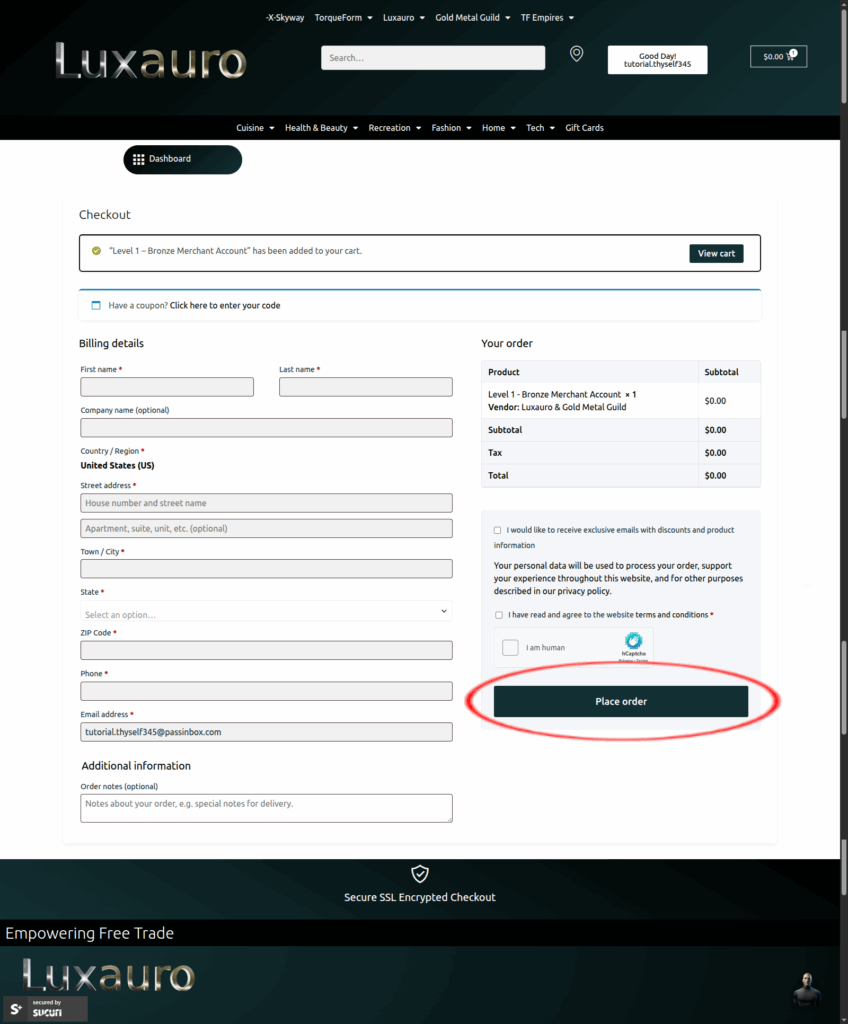848x1024 pixels.
Task: Focus the Search field
Action: (x=432, y=57)
